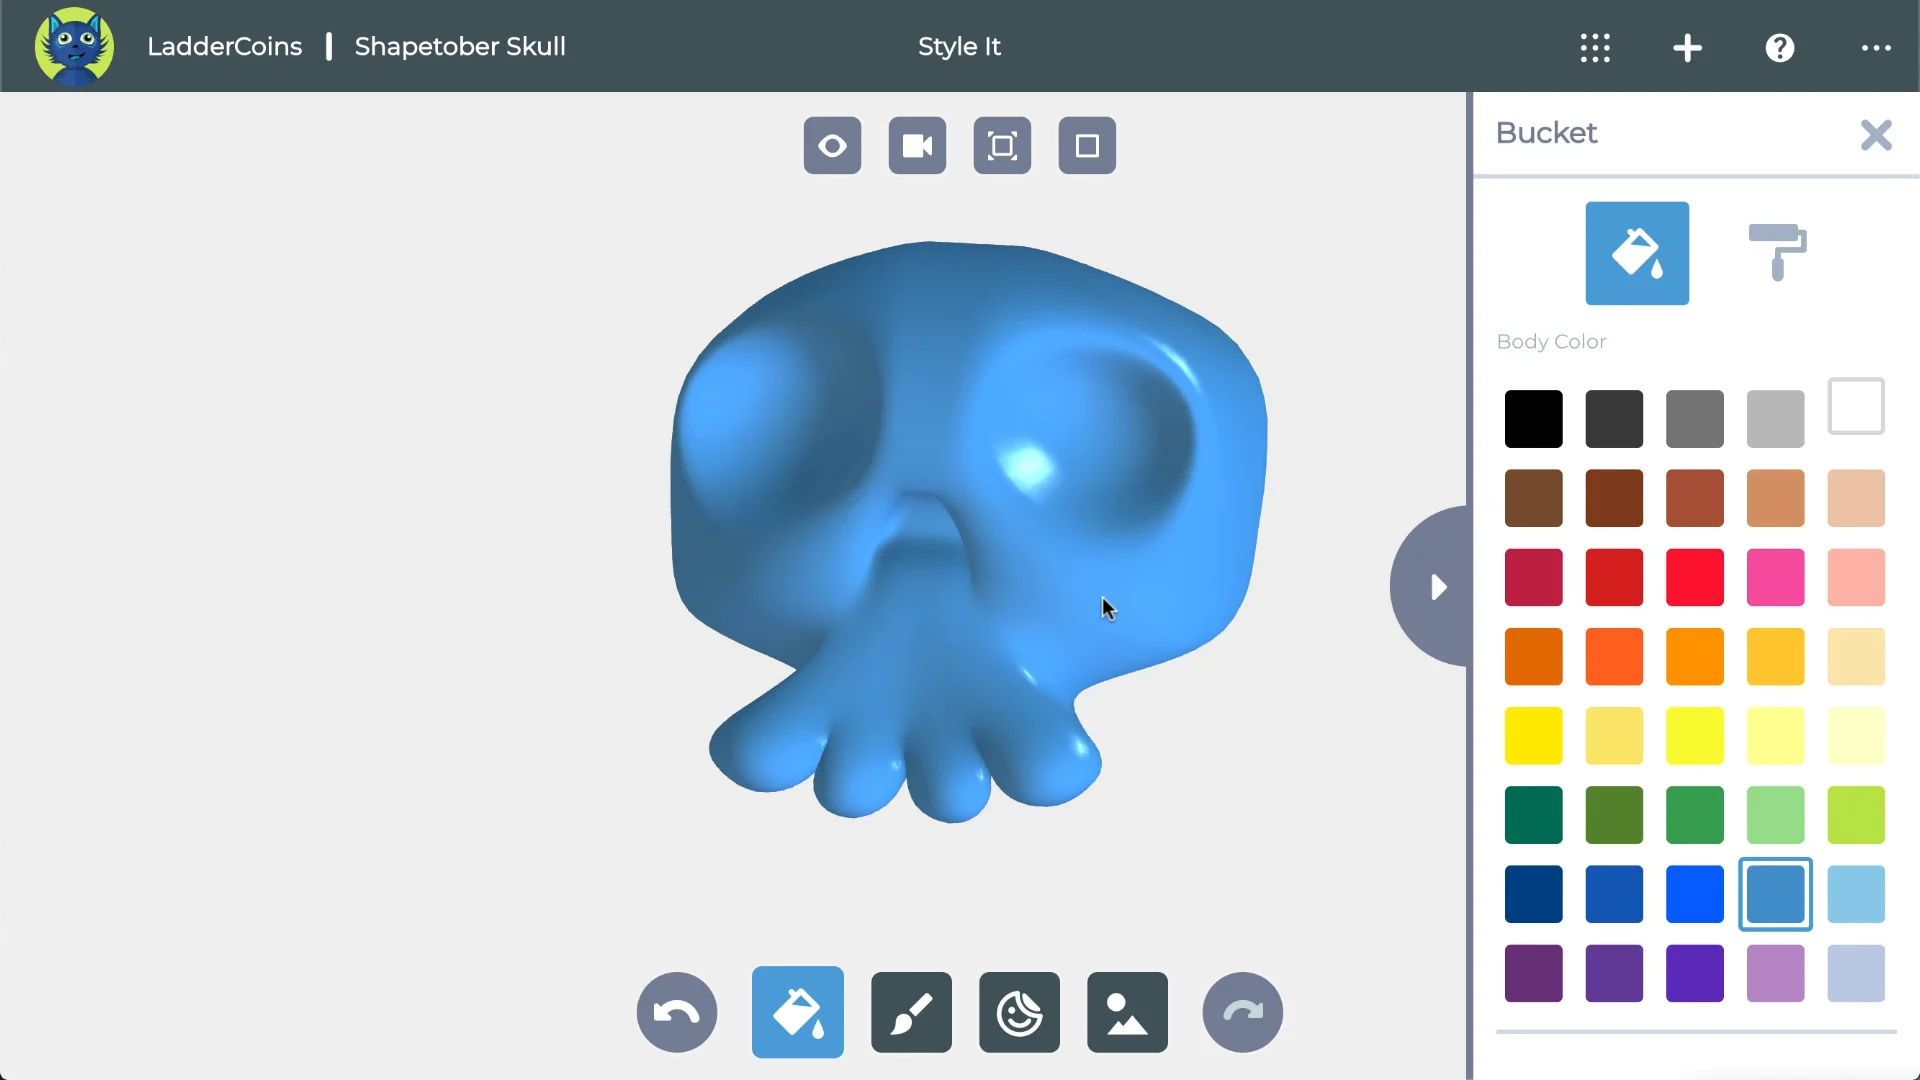Open the three-dot more options menu
This screenshot has width=1920, height=1080.
pos(1876,47)
